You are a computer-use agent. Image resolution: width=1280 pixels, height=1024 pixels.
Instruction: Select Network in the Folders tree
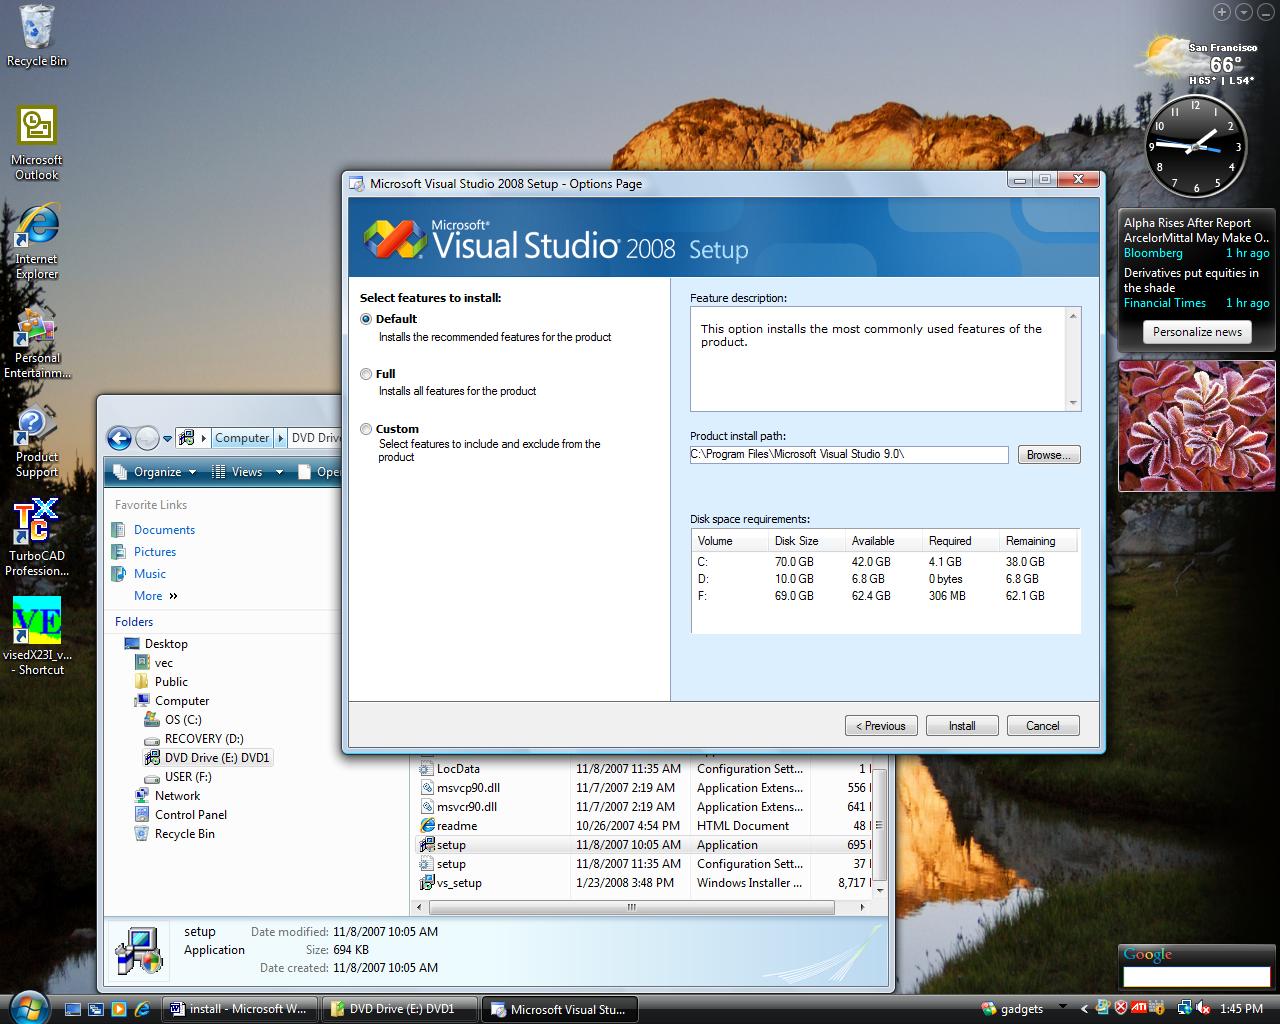(177, 796)
